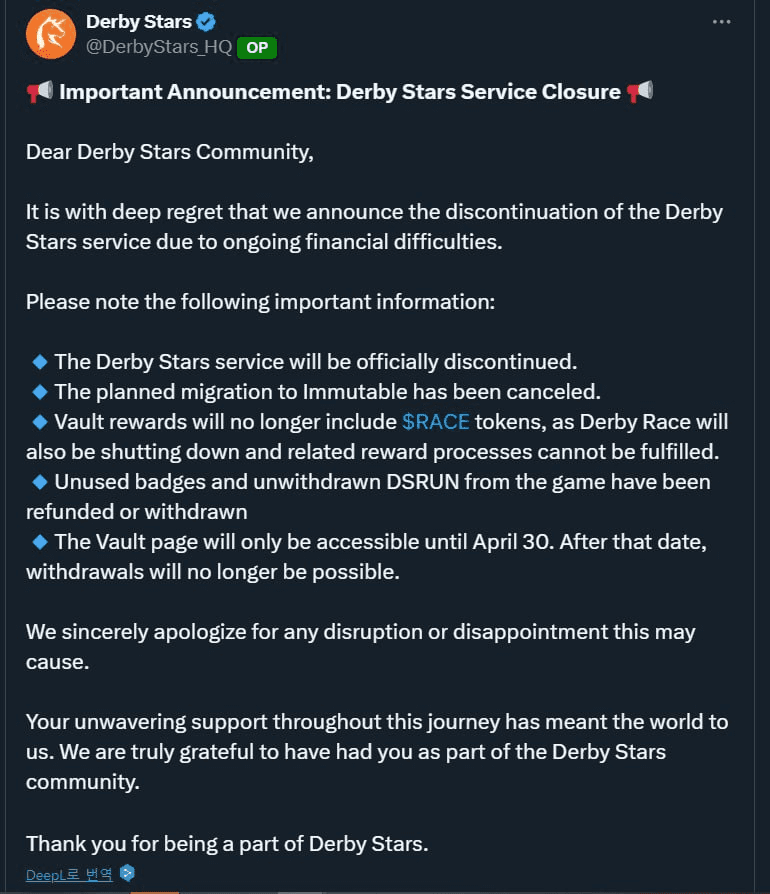The width and height of the screenshot is (770, 894).
Task: Click the diamond bullet beside 'Unused badges'
Action: (40, 482)
